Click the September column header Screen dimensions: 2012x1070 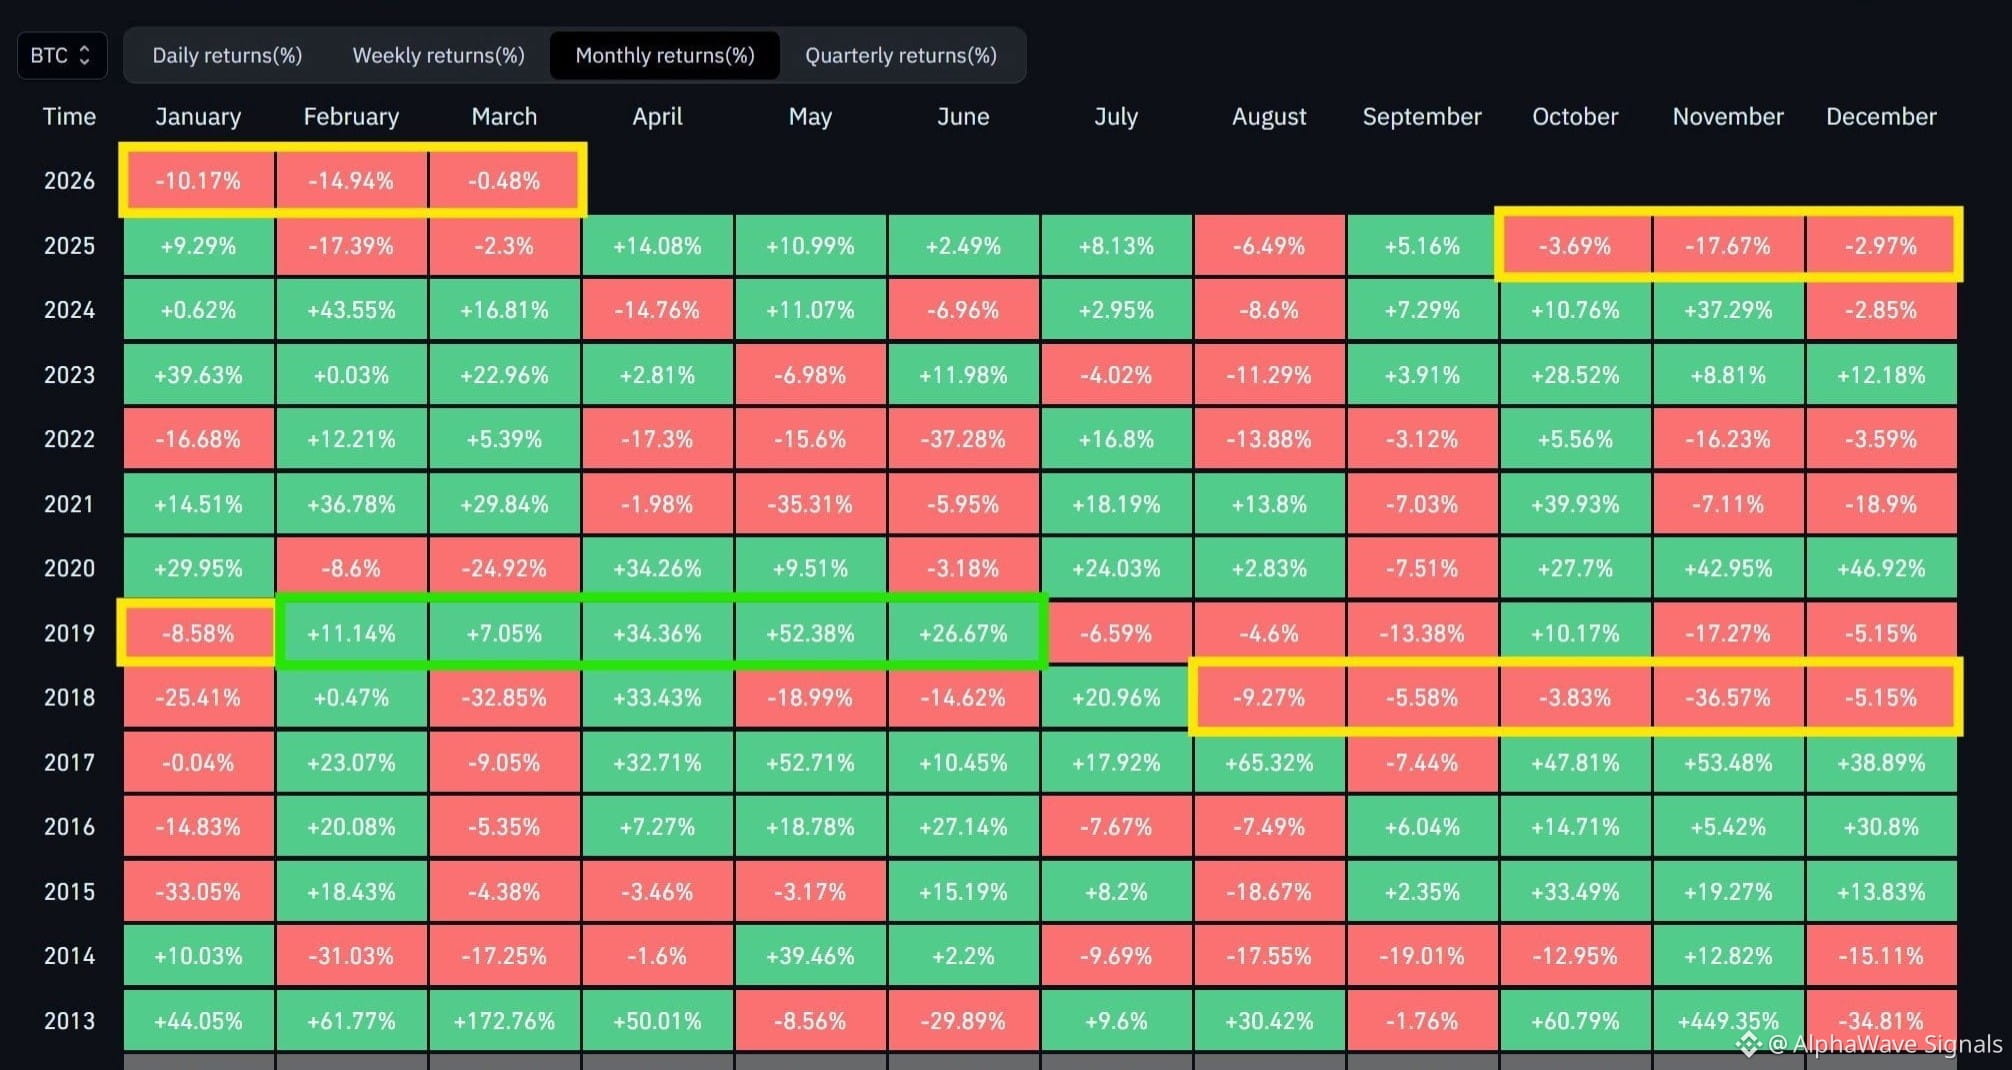pyautogui.click(x=1422, y=116)
